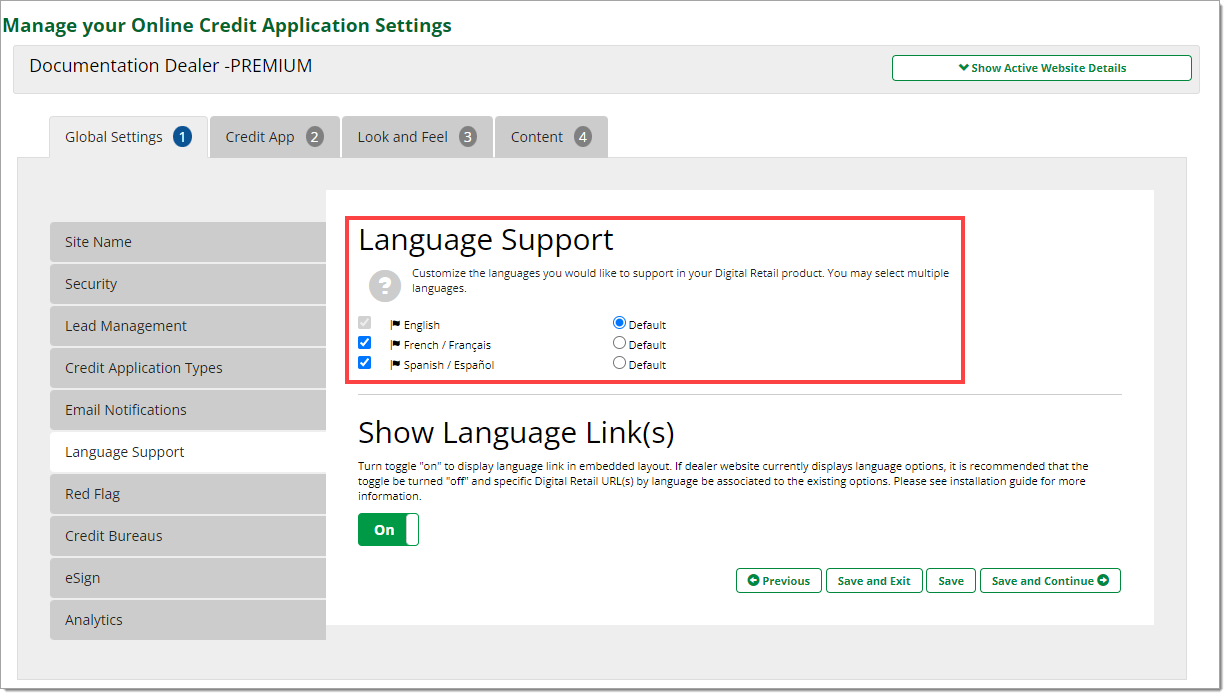The width and height of the screenshot is (1227, 696).
Task: Click step number 4 badge on Content
Action: (x=583, y=137)
